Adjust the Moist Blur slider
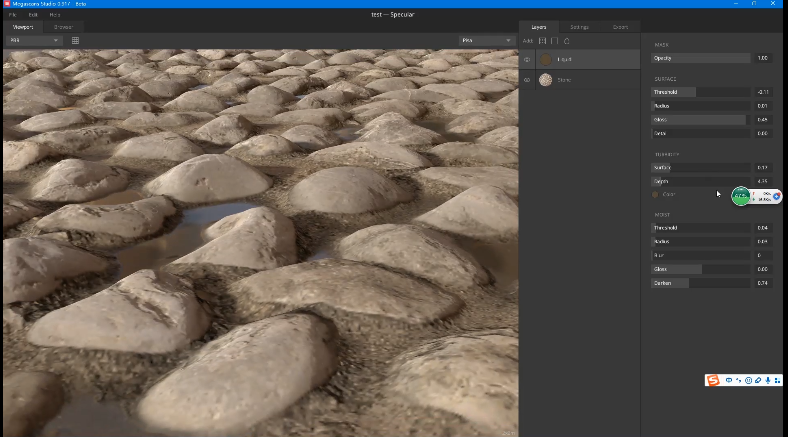 [701, 255]
